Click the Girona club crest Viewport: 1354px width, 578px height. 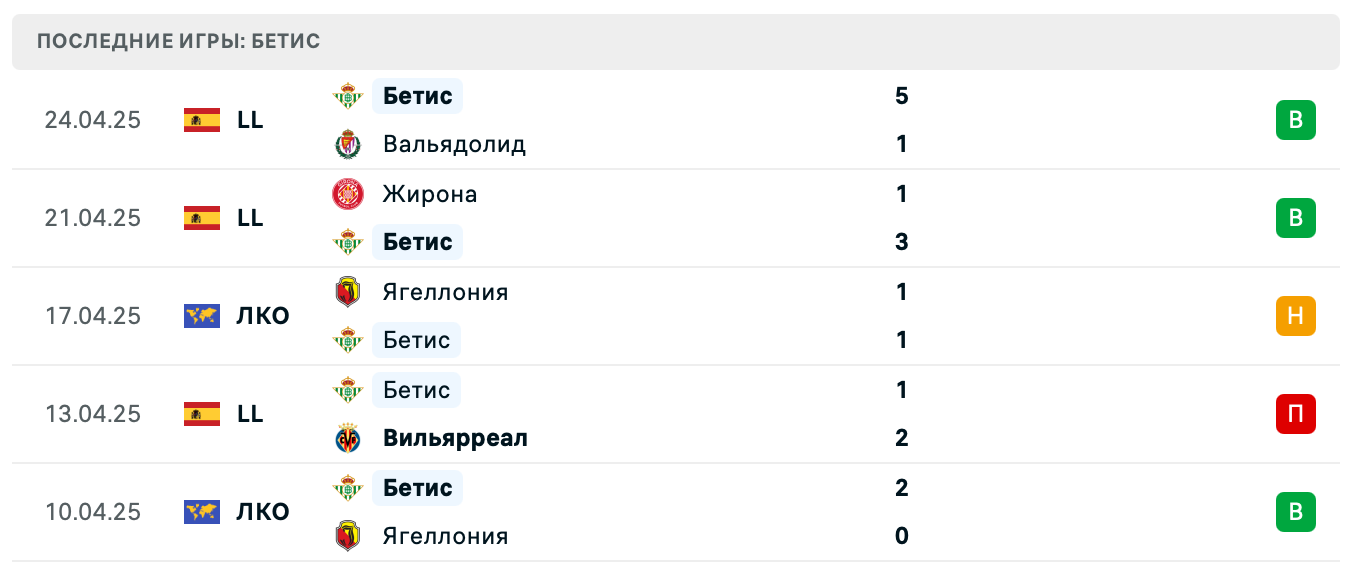click(x=347, y=194)
